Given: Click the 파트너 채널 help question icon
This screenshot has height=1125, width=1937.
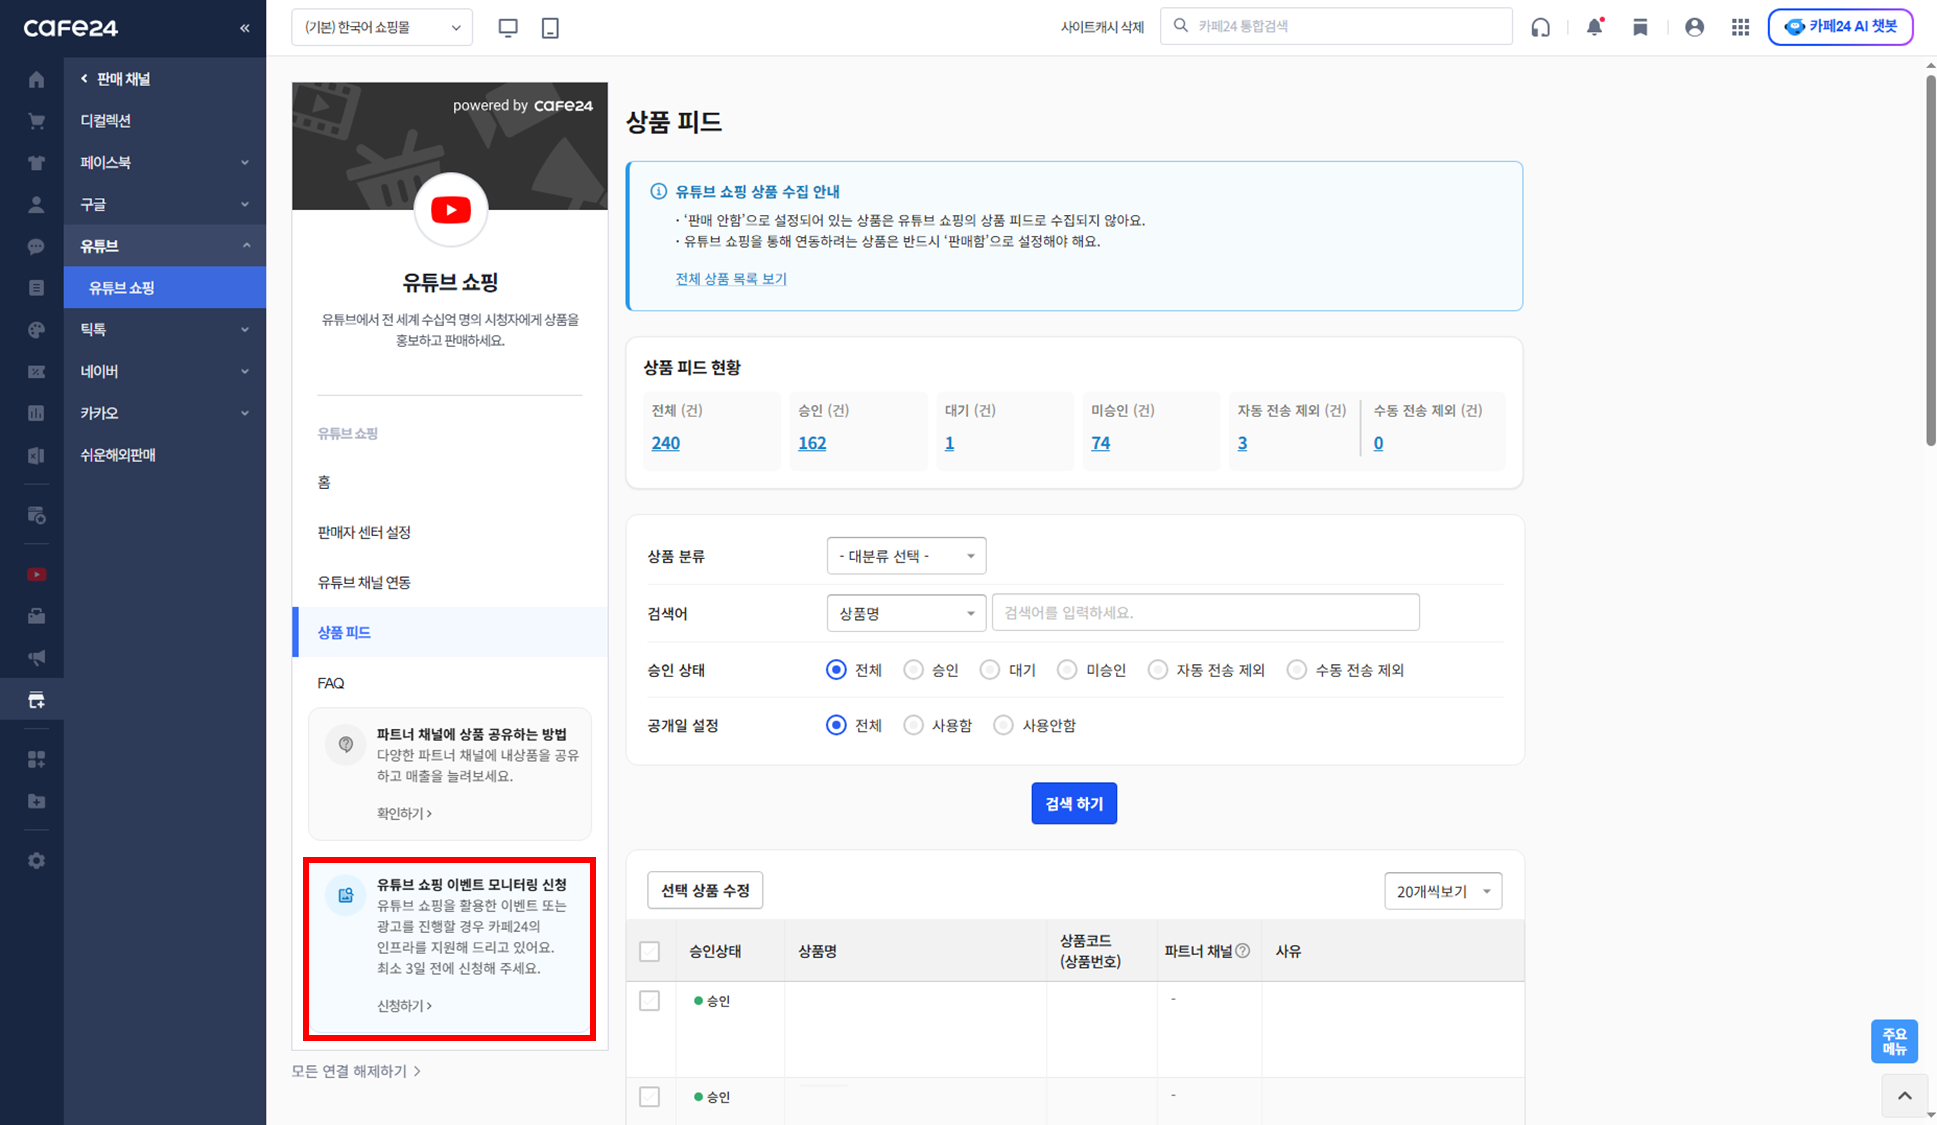Looking at the screenshot, I should click(x=1243, y=951).
